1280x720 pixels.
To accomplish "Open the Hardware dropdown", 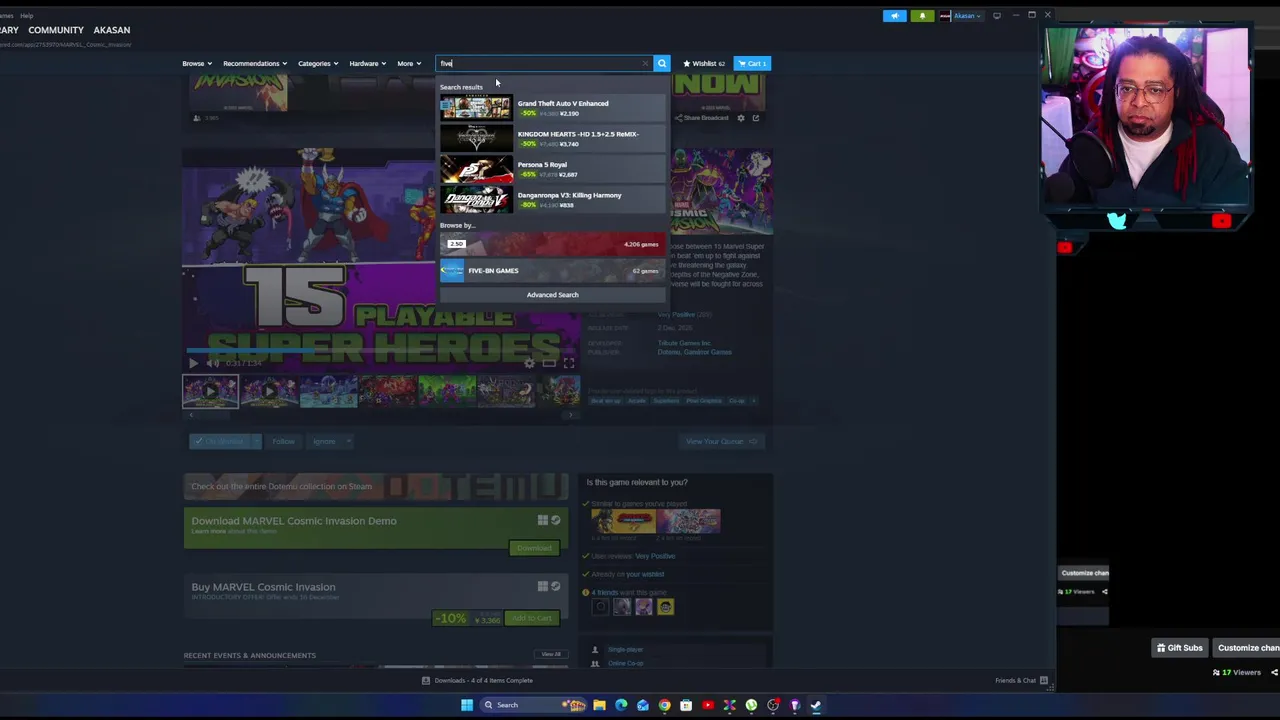I will [x=367, y=63].
